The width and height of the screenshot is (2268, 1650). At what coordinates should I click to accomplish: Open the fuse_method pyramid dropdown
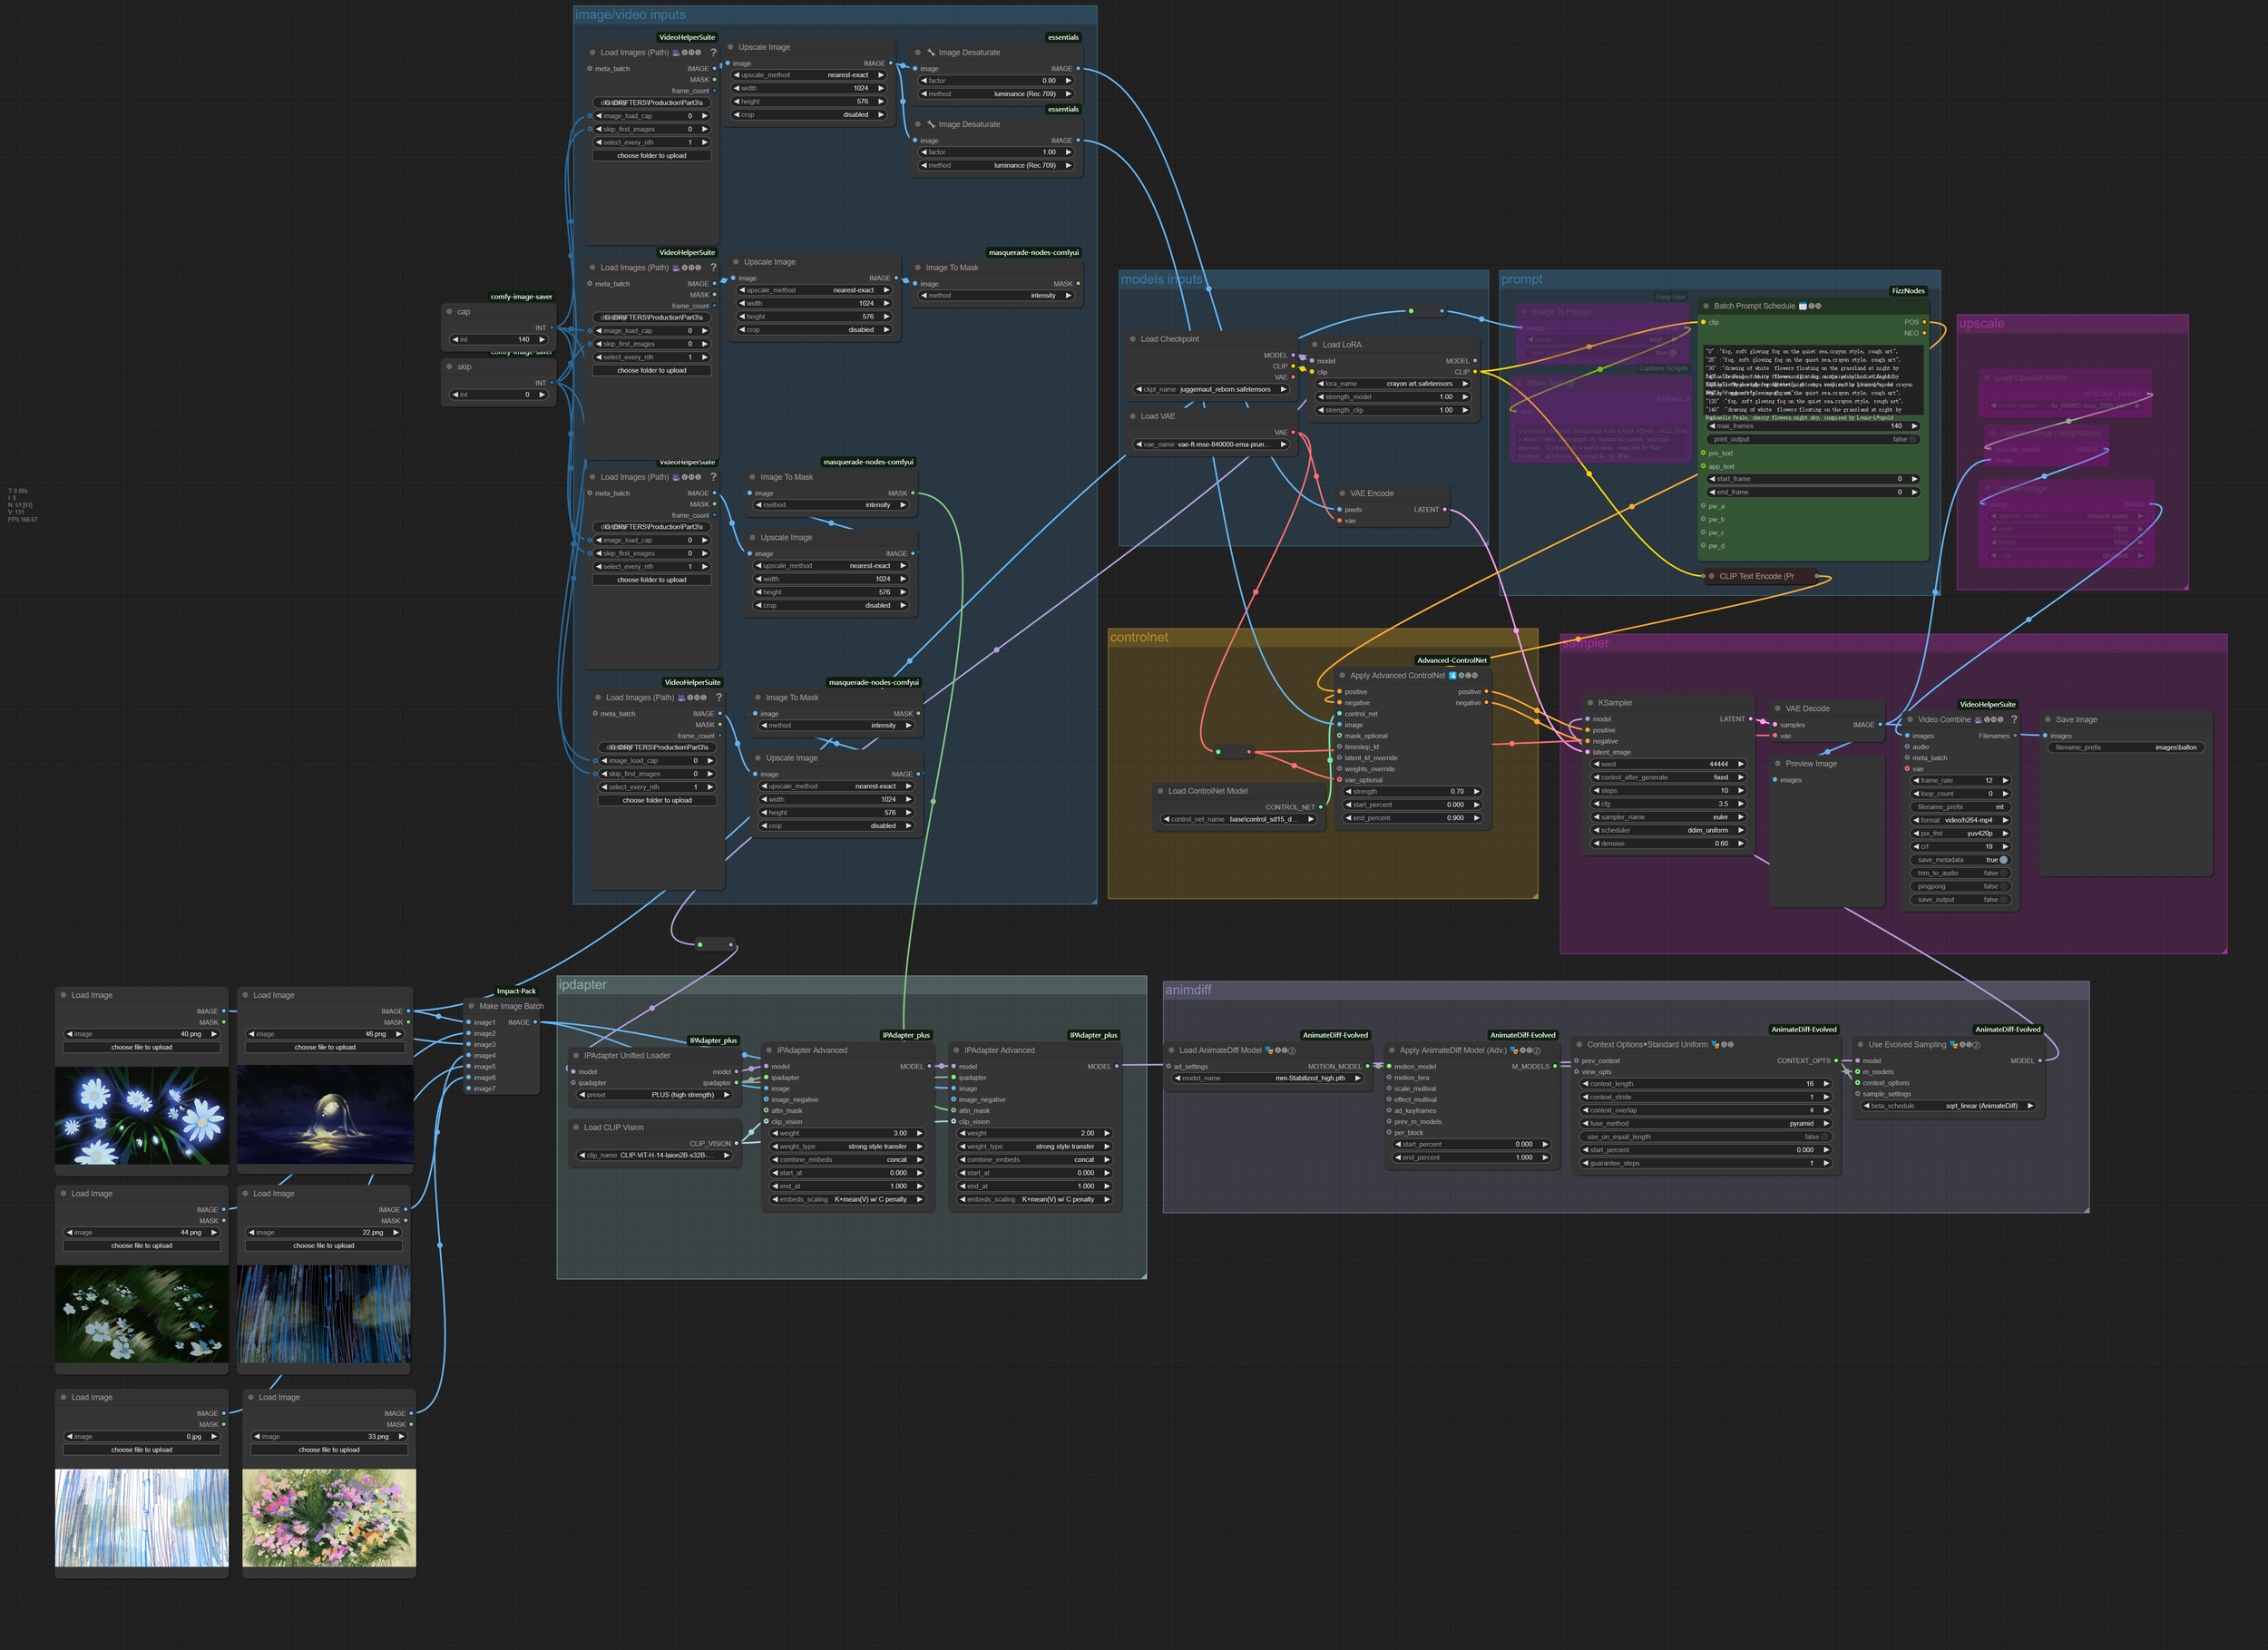[1705, 1124]
